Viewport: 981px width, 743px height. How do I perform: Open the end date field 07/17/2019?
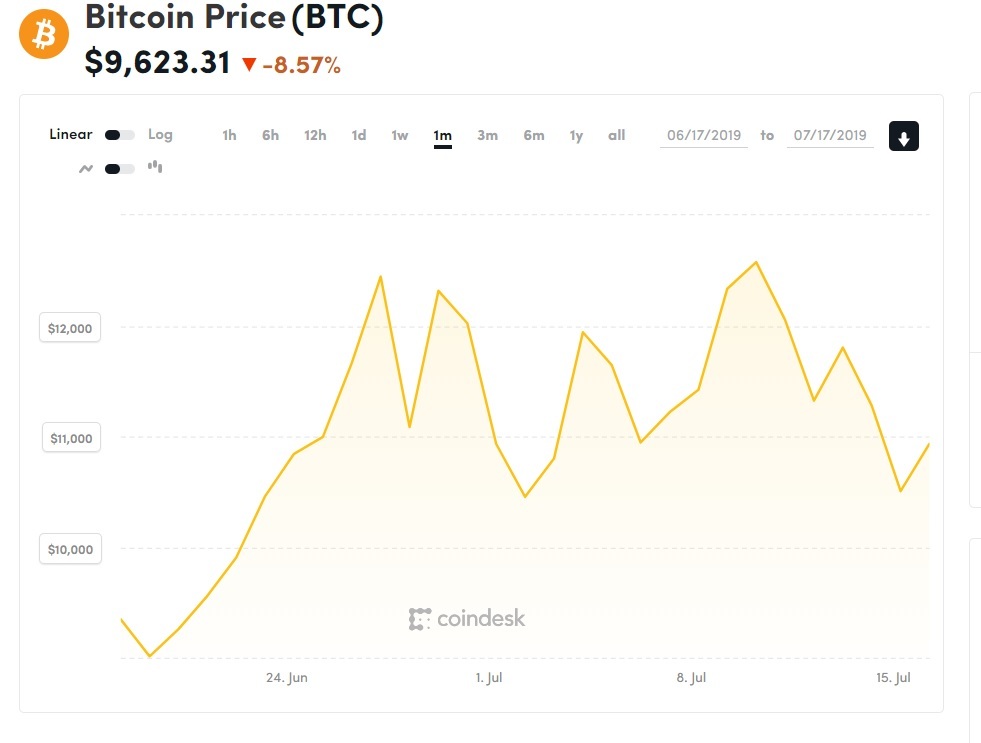[830, 135]
